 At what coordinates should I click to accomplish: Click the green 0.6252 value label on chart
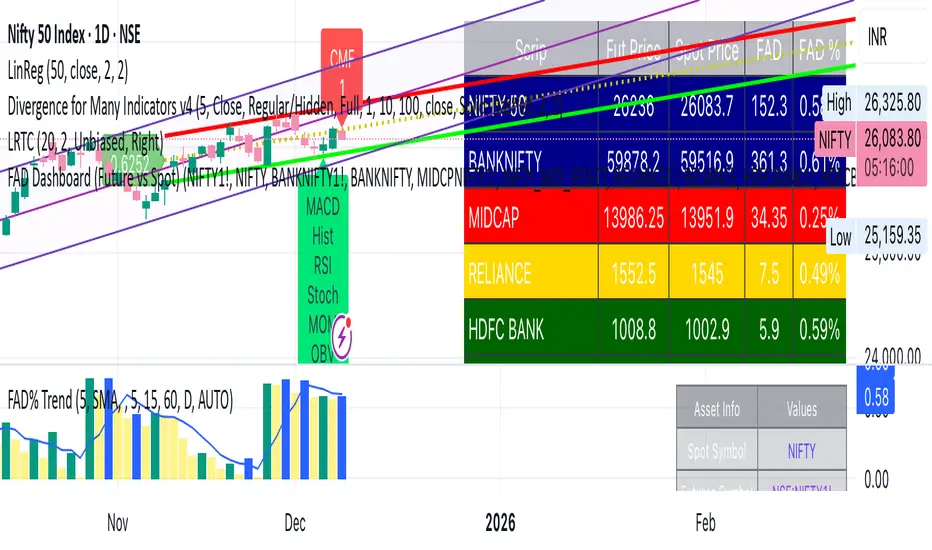(x=132, y=163)
